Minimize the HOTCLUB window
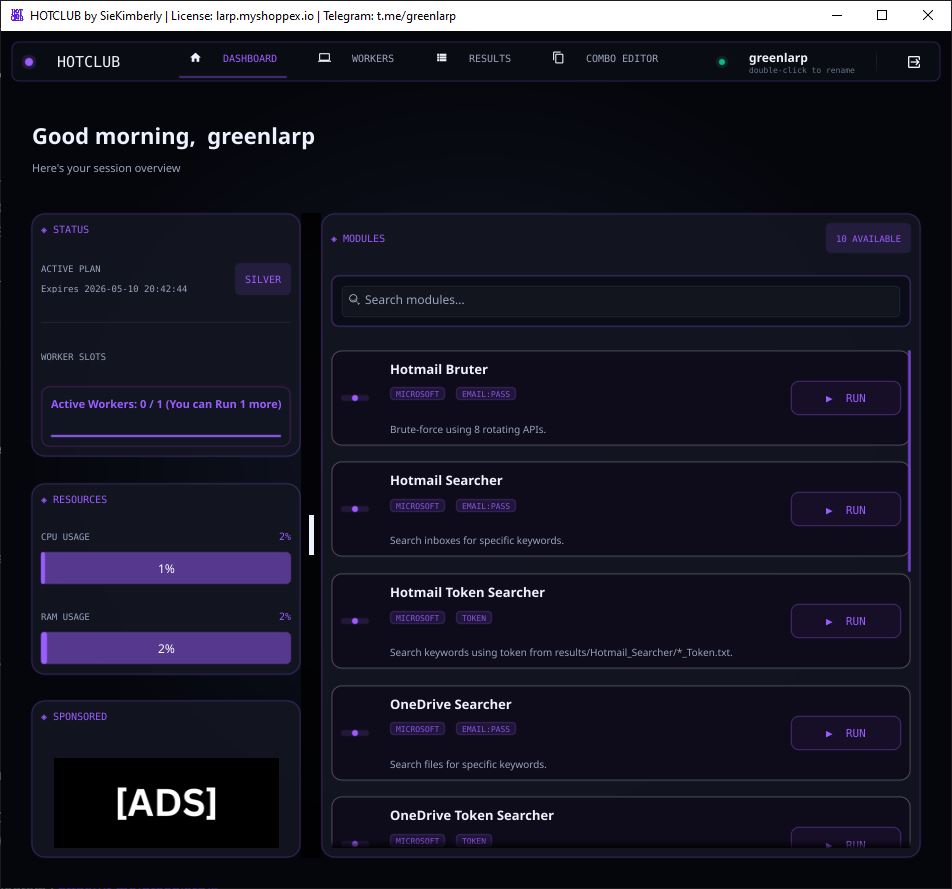 point(837,15)
